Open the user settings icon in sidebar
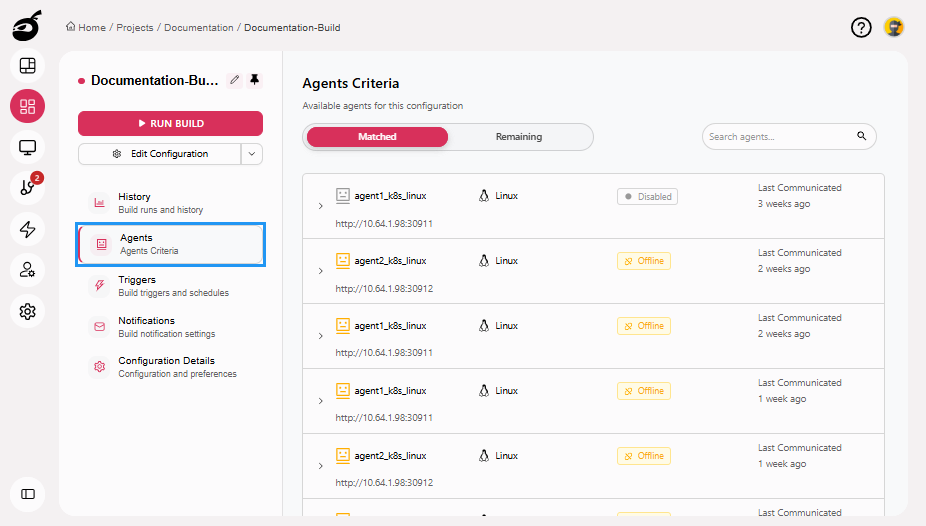The height and width of the screenshot is (526, 926). coord(27,270)
